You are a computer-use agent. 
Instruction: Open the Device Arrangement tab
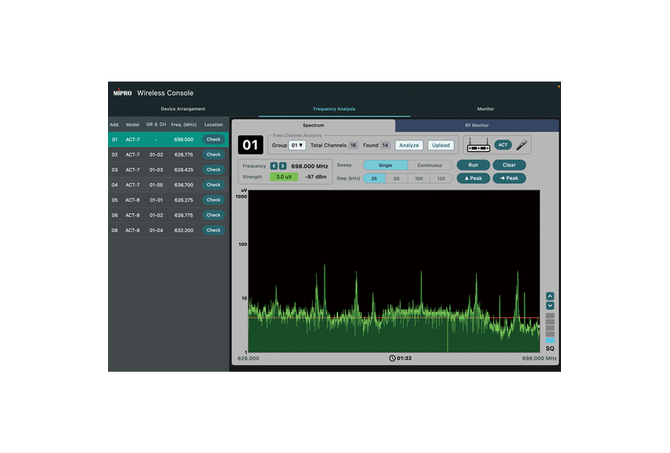click(x=182, y=108)
